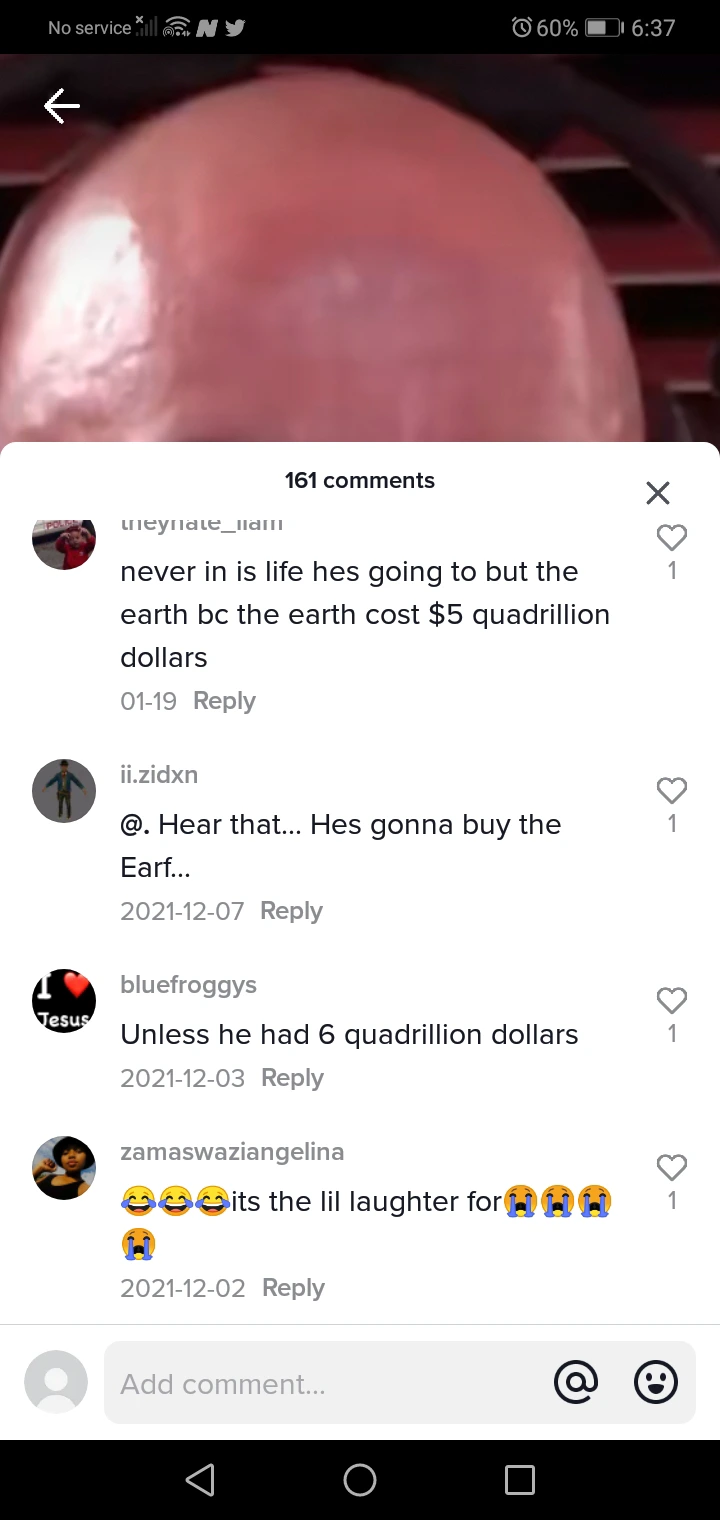The width and height of the screenshot is (720, 1520).
Task: Tap Android recent apps square button
Action: point(520,1480)
